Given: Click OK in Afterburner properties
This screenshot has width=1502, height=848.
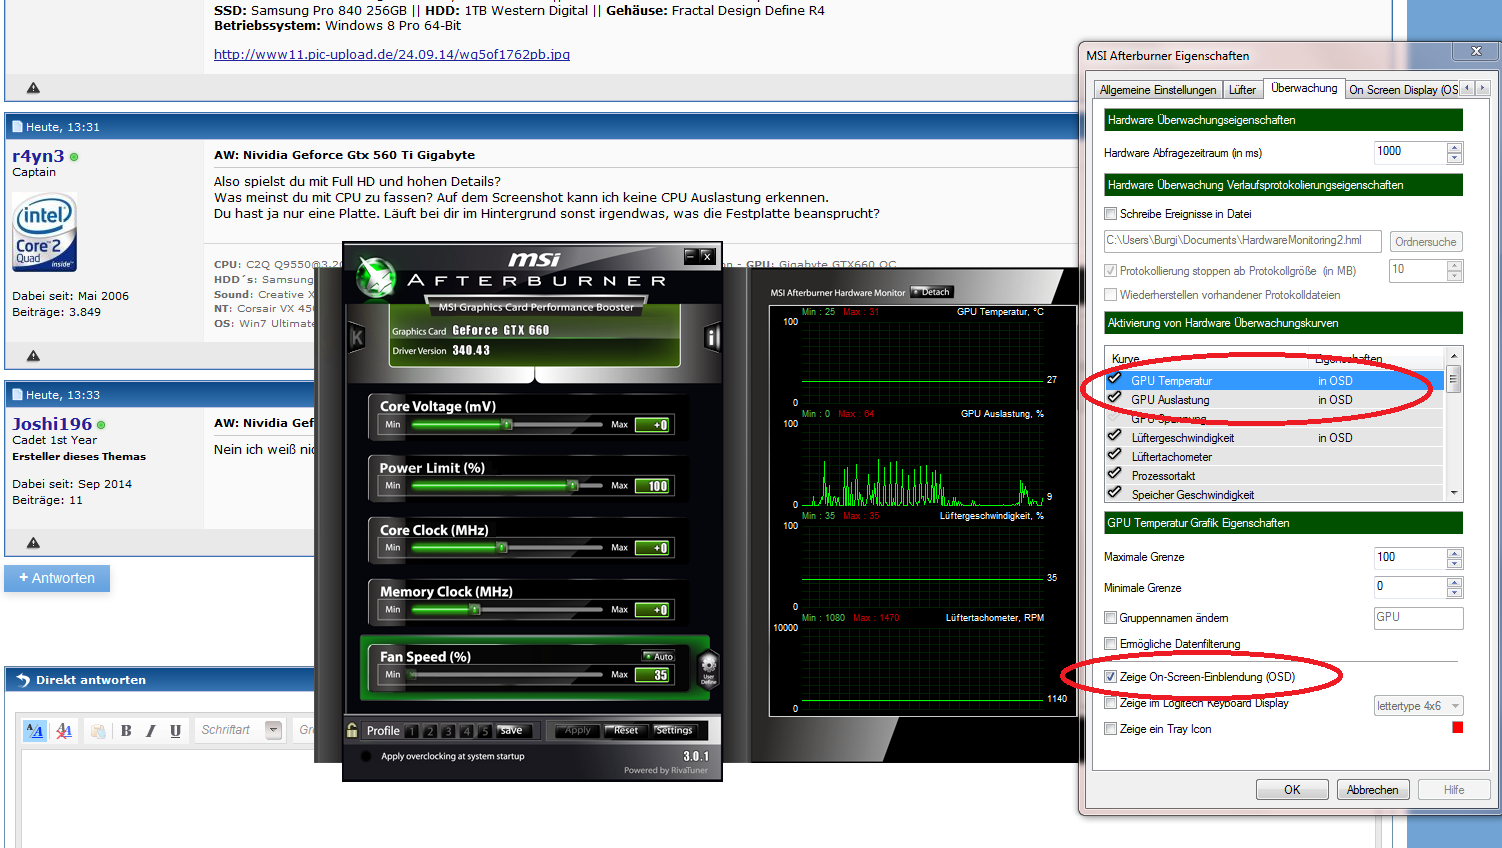Looking at the screenshot, I should 1292,790.
